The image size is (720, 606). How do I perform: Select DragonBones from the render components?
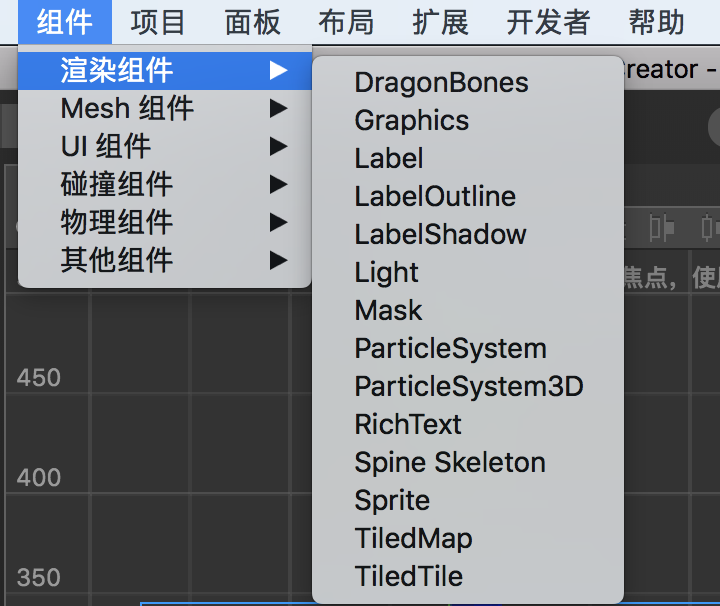click(x=441, y=83)
